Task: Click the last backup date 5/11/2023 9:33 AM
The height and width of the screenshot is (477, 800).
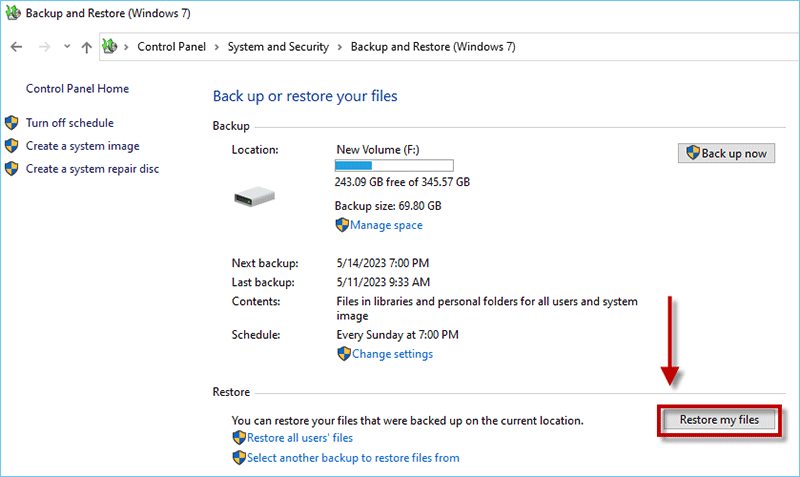Action: click(x=383, y=282)
